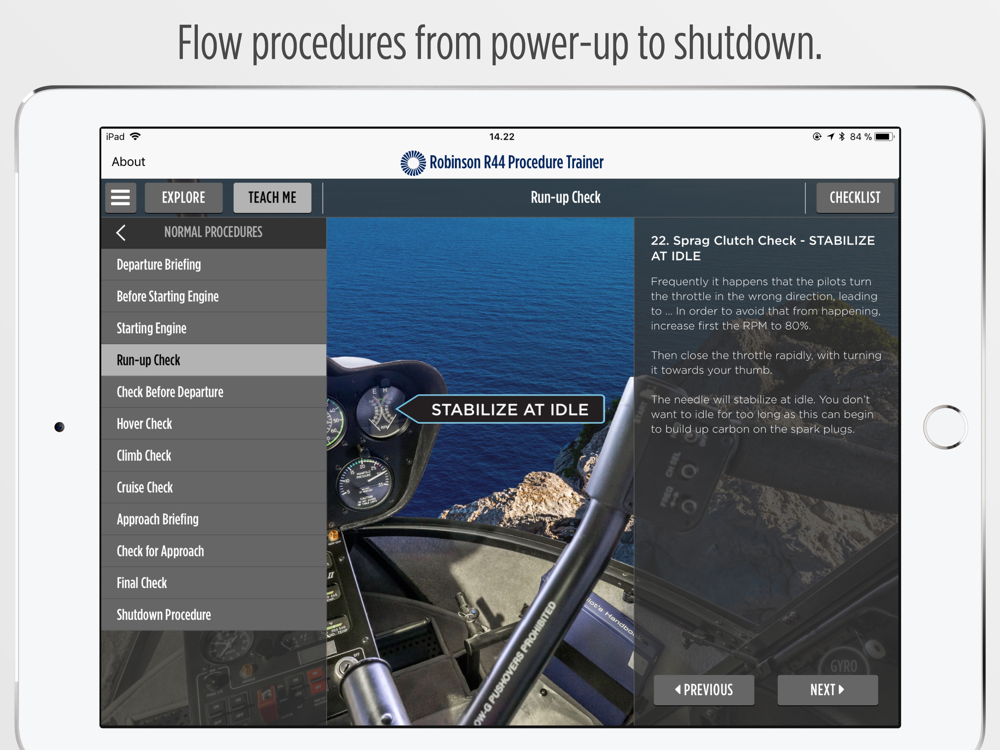
Task: Click the 14.22 clock in status bar
Action: point(502,136)
